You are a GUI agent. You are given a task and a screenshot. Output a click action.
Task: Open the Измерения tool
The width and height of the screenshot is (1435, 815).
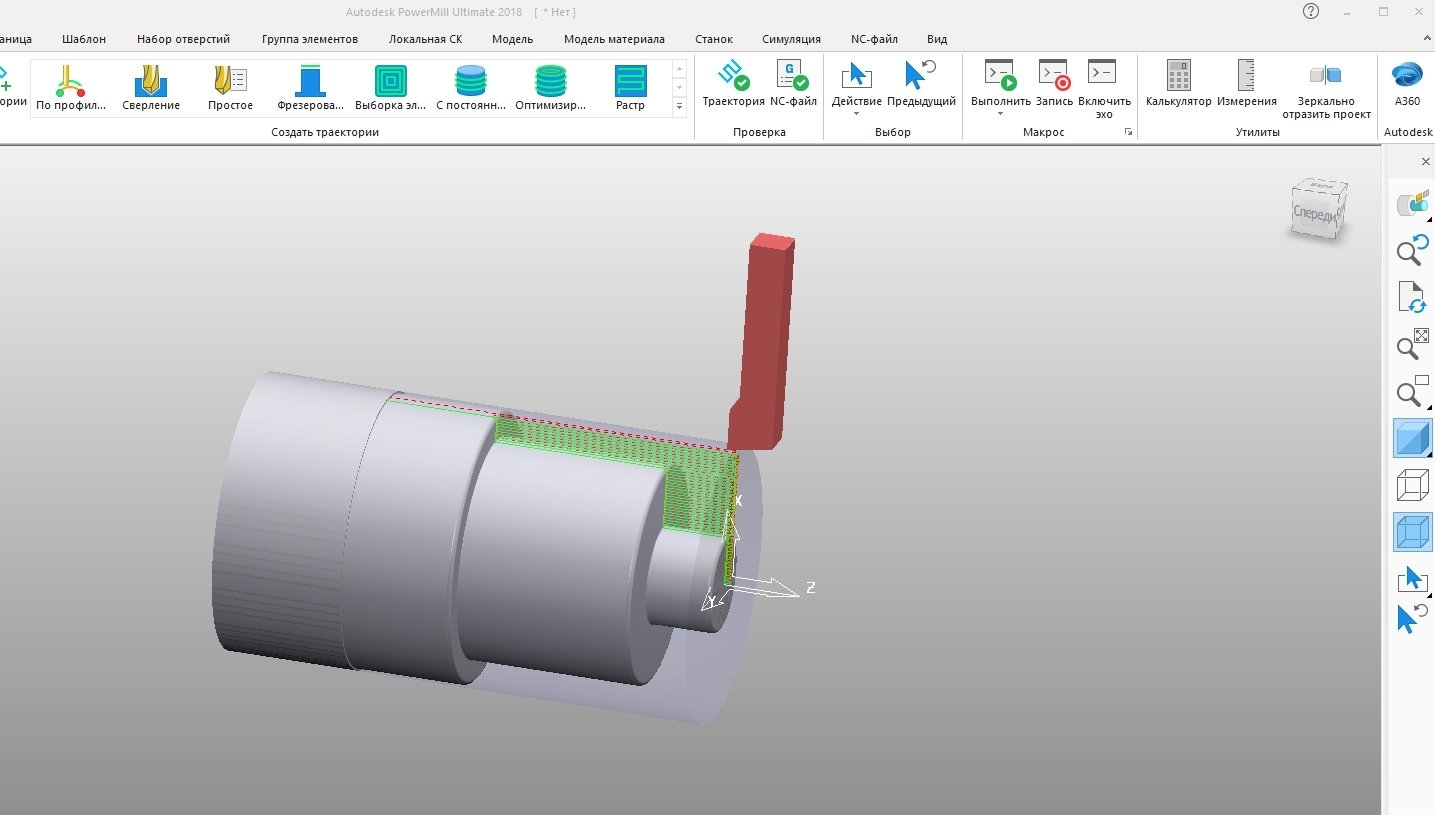pos(1247,87)
